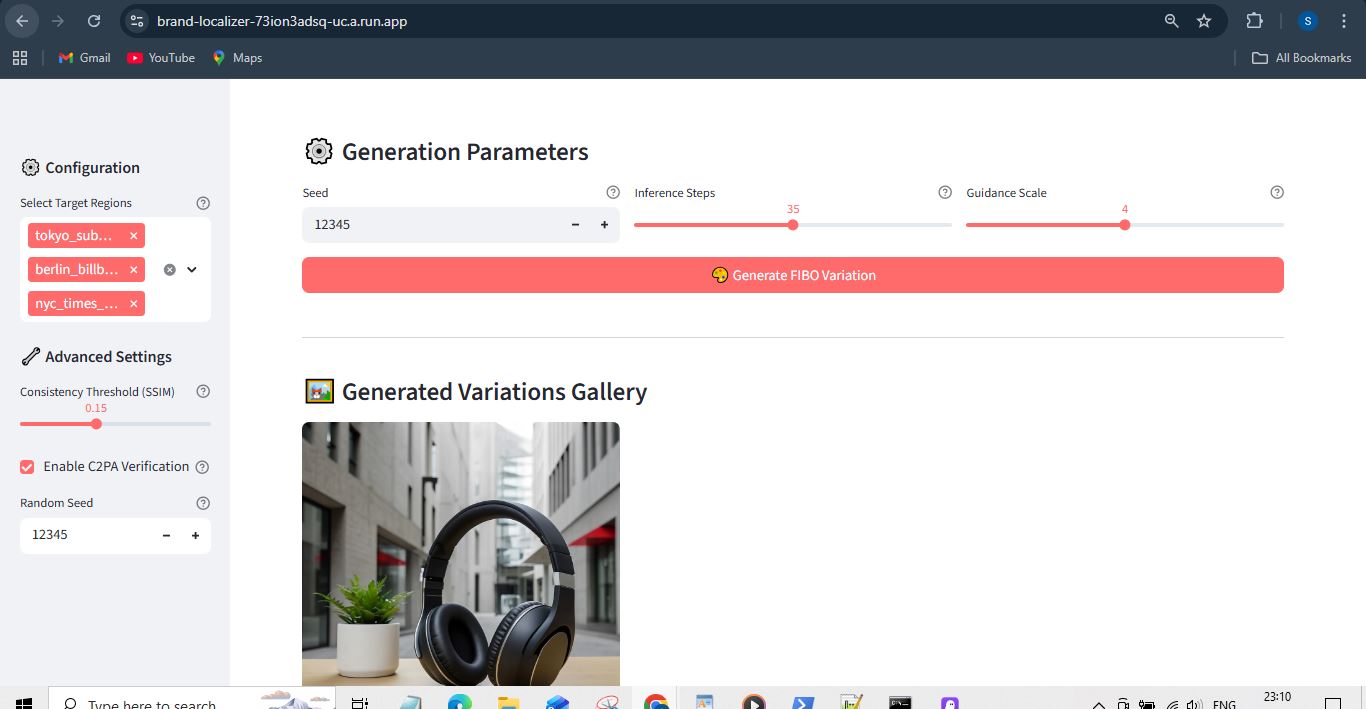
Task: Remove the berlin_billb region tag
Action: 133,270
